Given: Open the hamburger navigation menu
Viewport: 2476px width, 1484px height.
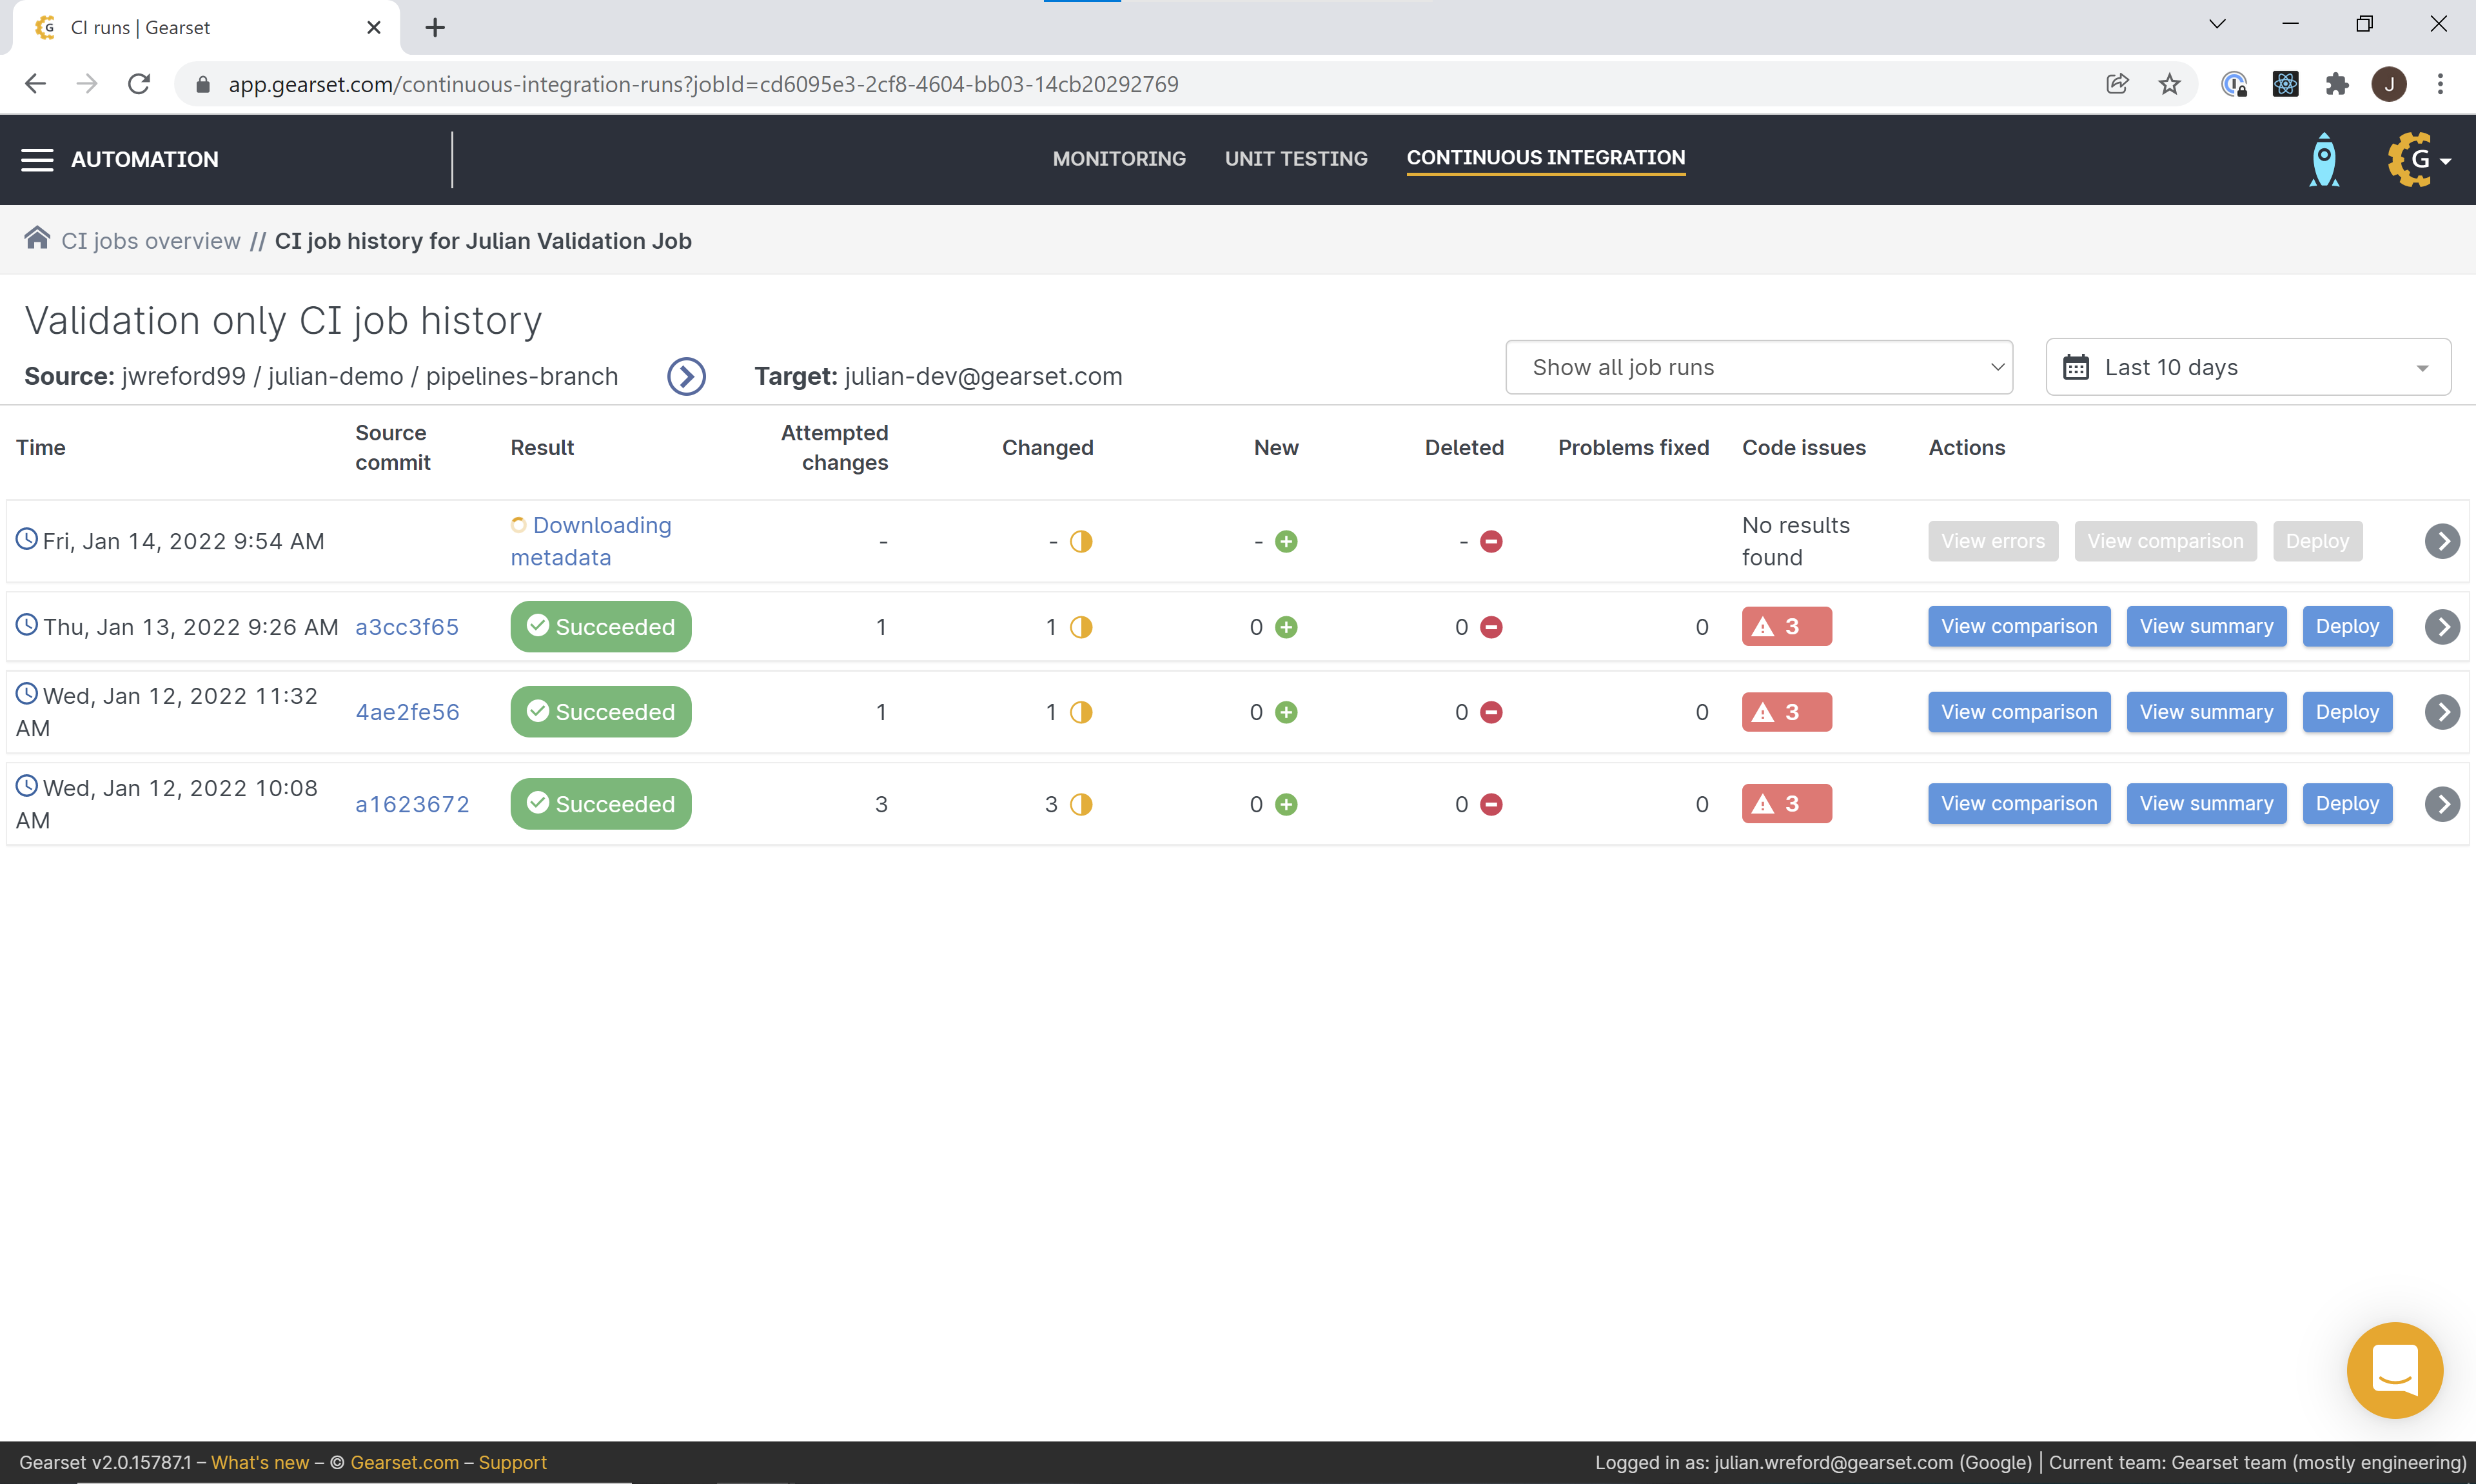Looking at the screenshot, I should click(x=37, y=159).
